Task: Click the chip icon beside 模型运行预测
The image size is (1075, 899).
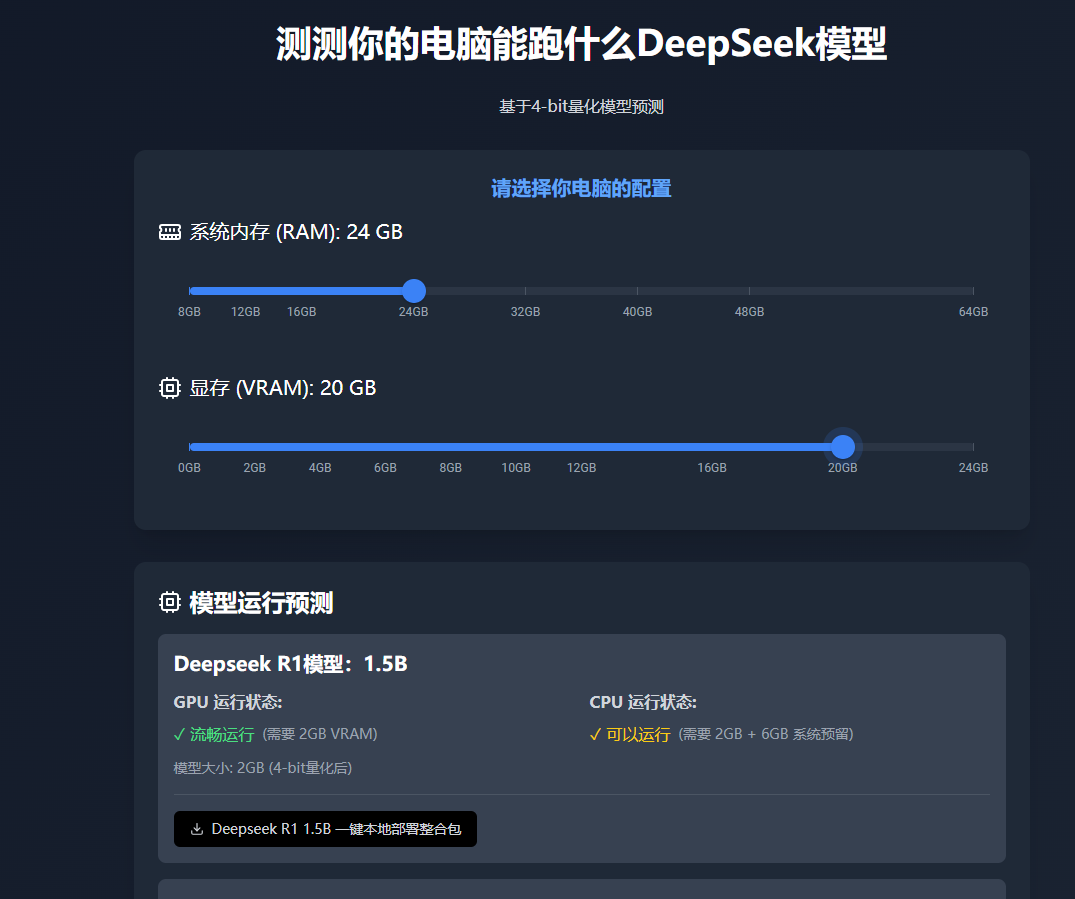Action: pyautogui.click(x=169, y=602)
